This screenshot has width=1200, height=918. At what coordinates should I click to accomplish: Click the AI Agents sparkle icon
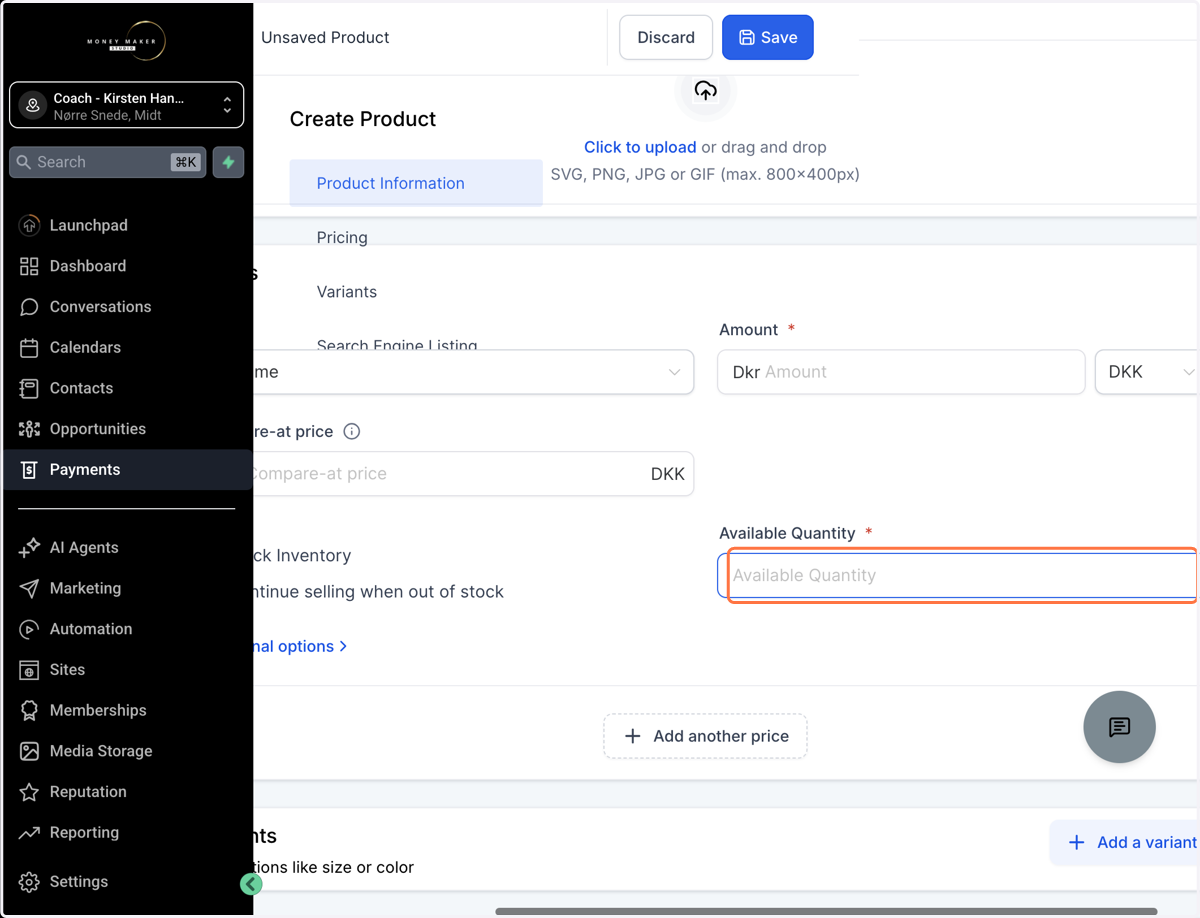(29, 548)
